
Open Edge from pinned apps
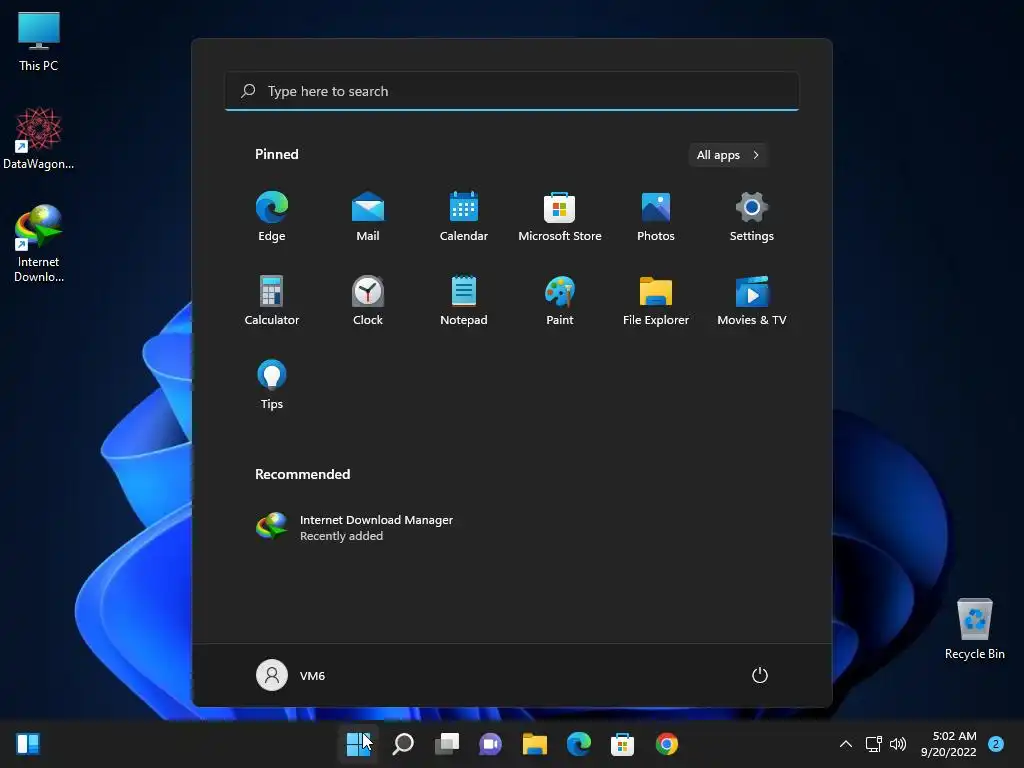point(272,217)
